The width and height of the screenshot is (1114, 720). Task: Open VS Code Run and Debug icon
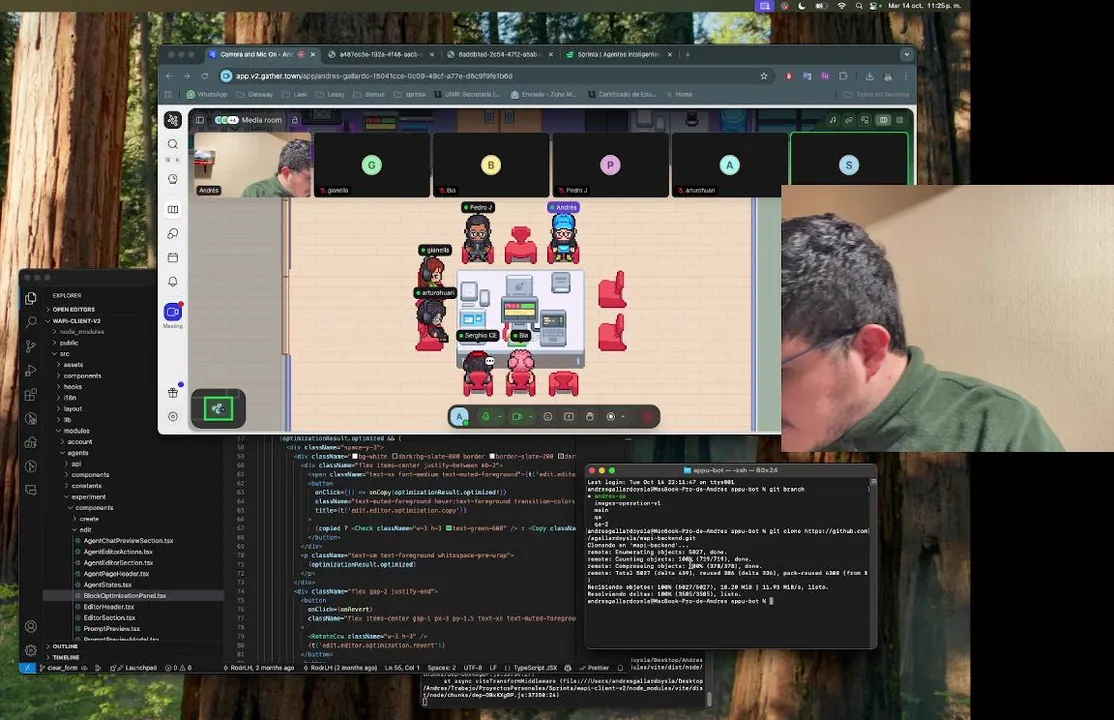coord(31,371)
